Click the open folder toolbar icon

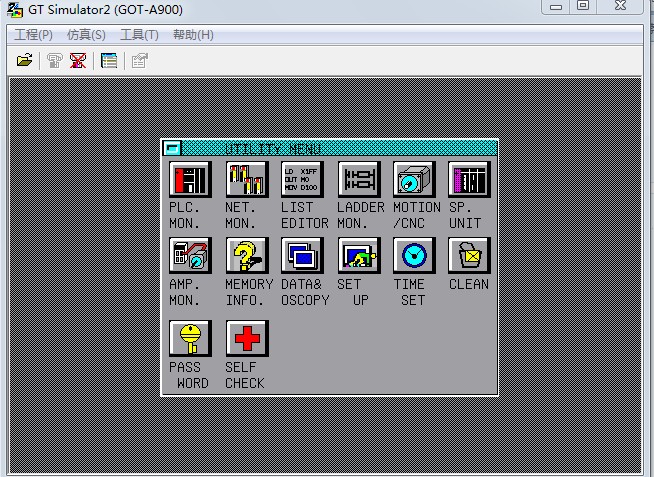tap(25, 61)
